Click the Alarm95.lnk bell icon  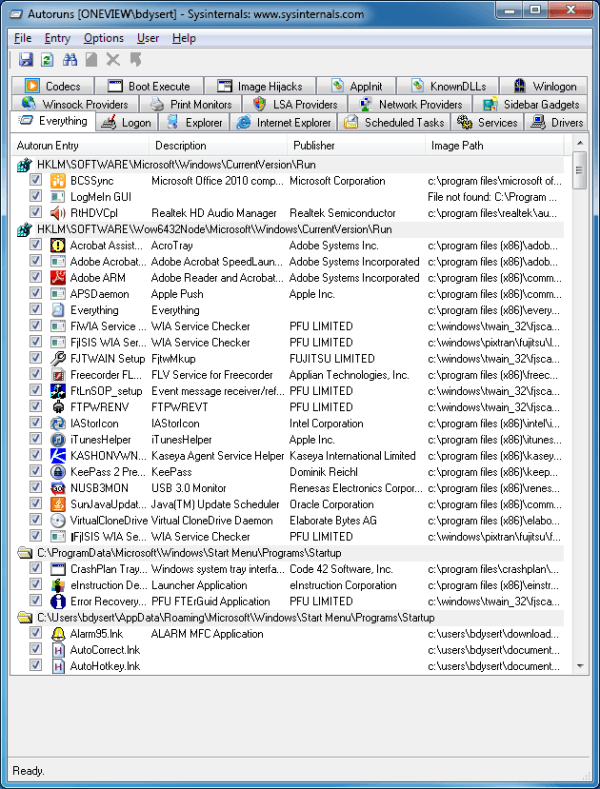pos(58,634)
